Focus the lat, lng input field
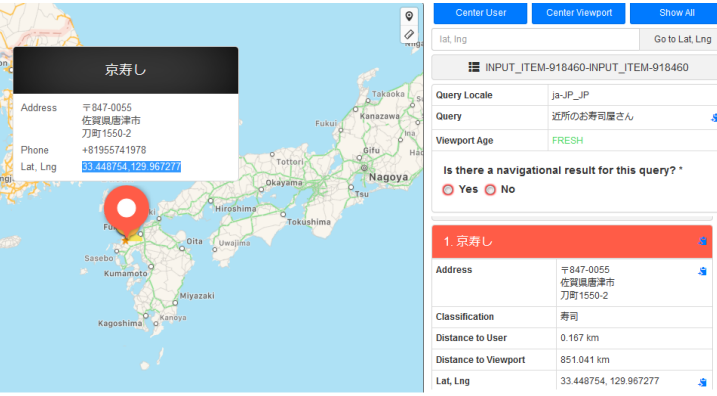Viewport: 717px width, 396px height. (x=535, y=39)
